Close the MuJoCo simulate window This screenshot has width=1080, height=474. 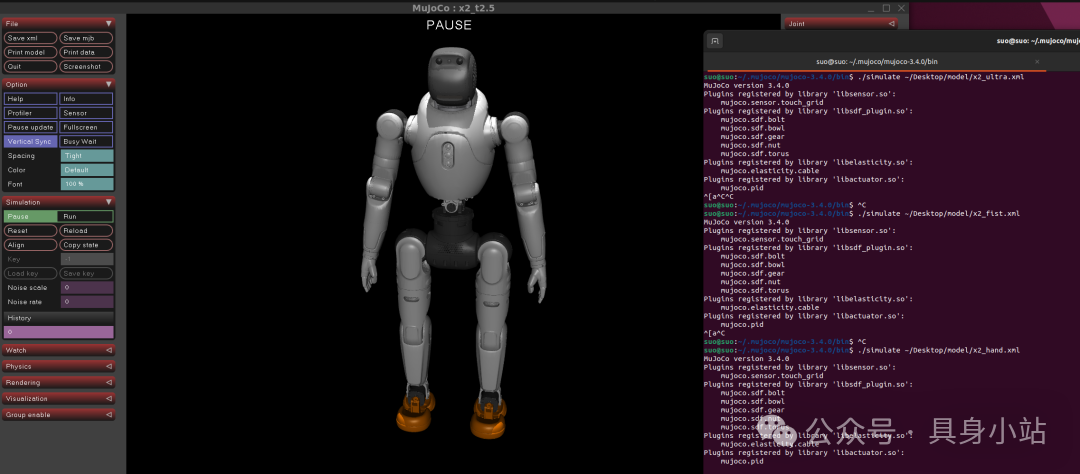901,8
